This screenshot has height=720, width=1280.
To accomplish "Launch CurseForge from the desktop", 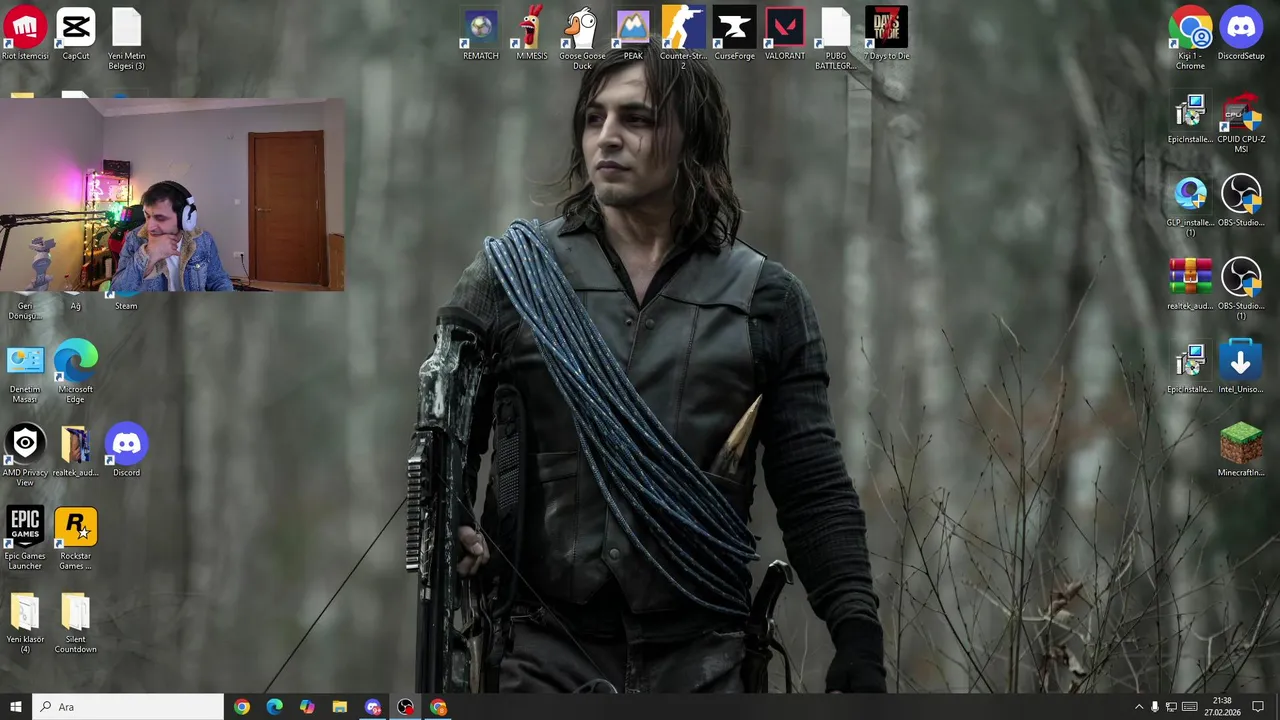I will (x=734, y=34).
